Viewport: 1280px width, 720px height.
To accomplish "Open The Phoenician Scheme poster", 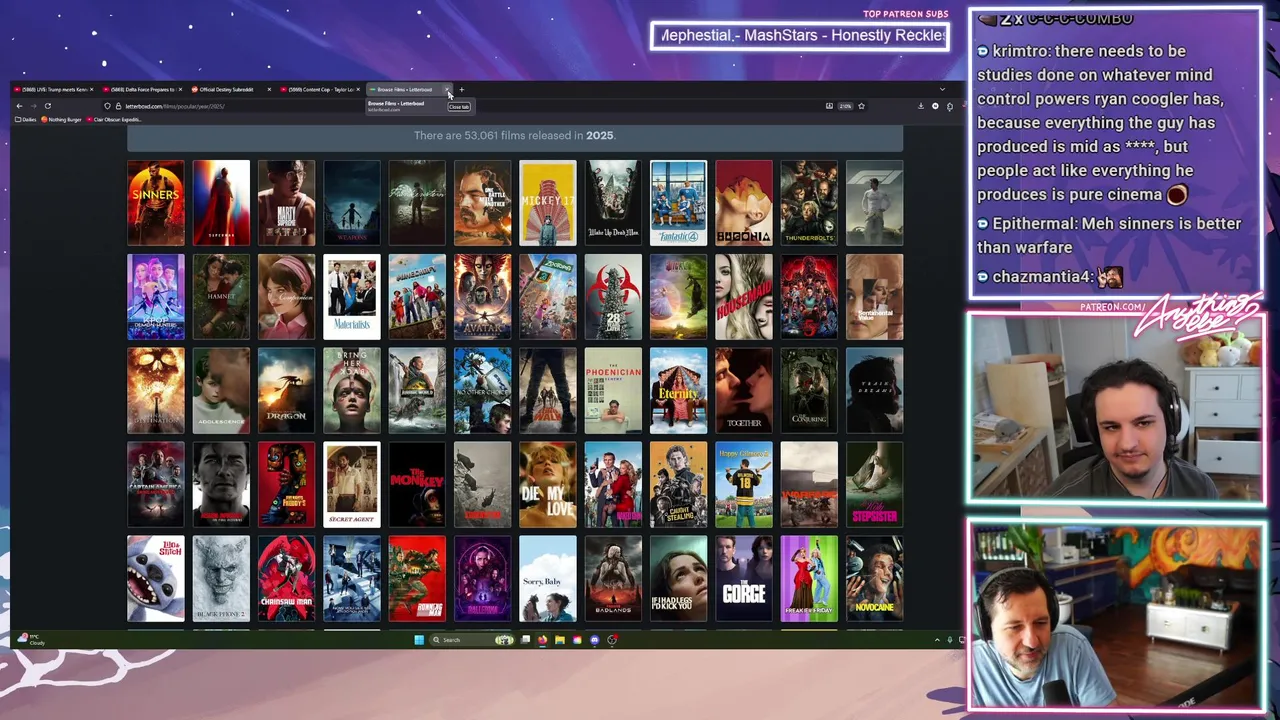I will [613, 391].
